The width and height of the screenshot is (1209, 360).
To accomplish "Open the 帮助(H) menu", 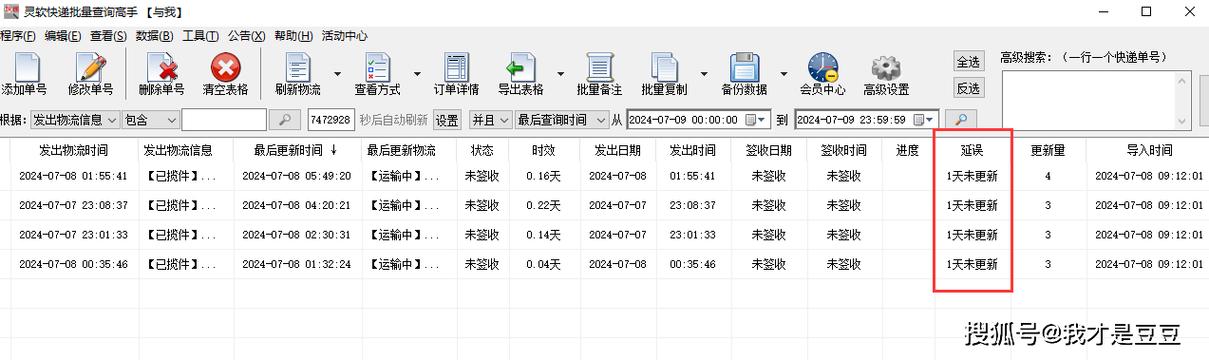I will pyautogui.click(x=293, y=35).
